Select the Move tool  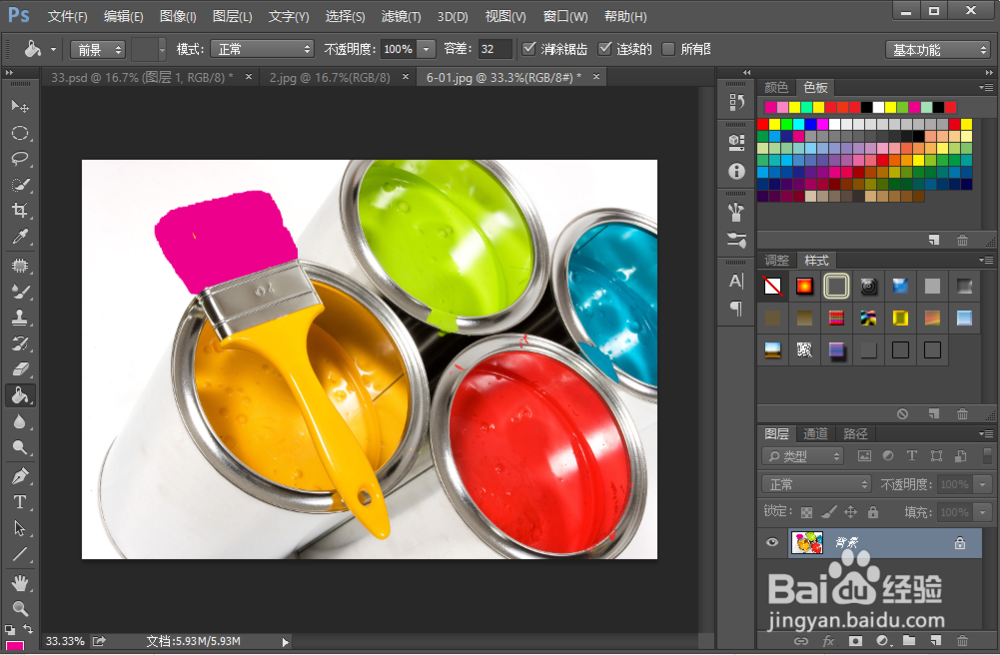coord(20,106)
